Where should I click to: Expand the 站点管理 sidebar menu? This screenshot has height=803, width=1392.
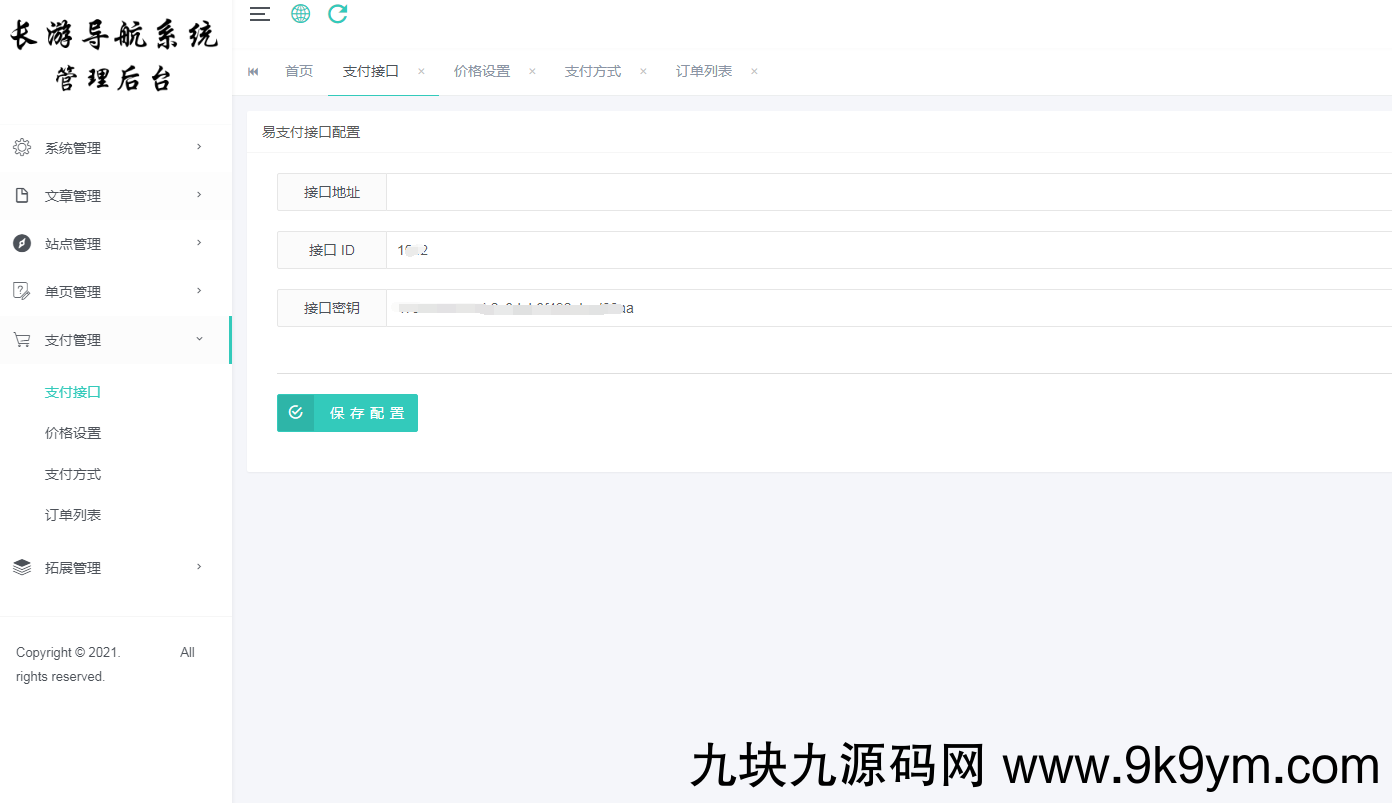point(110,244)
